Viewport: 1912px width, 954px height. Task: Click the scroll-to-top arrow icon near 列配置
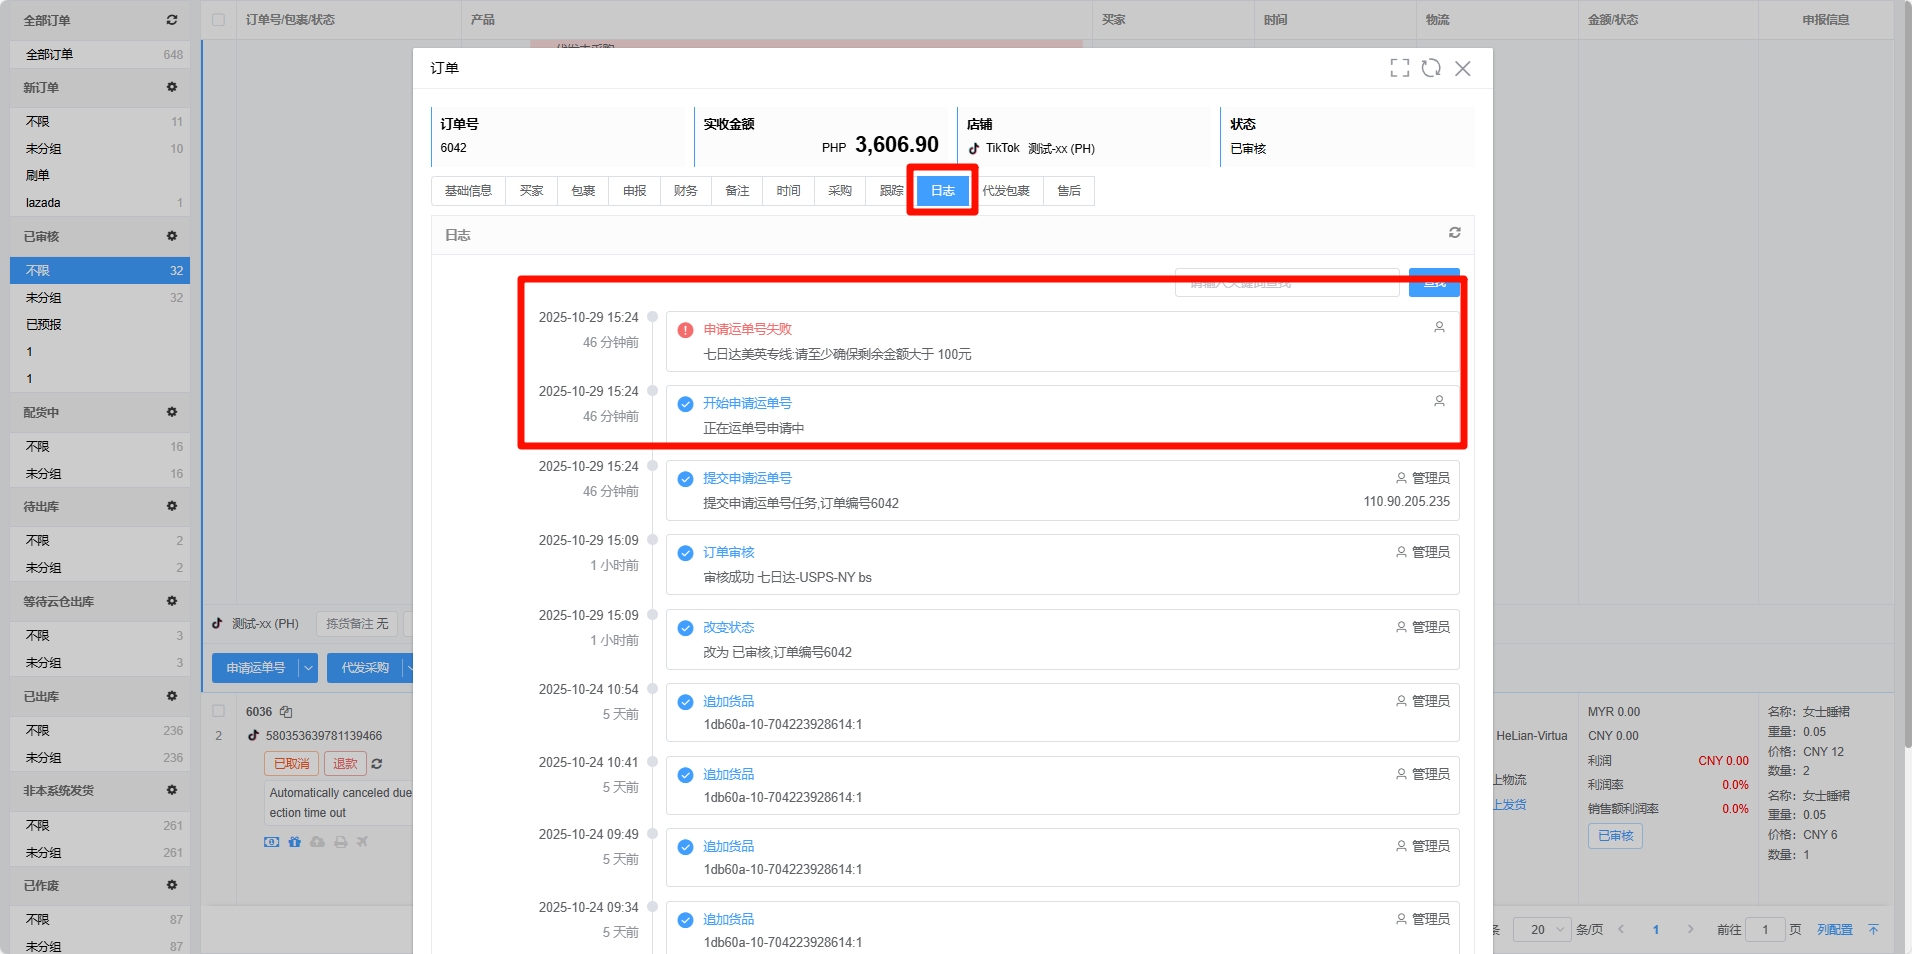(1873, 930)
